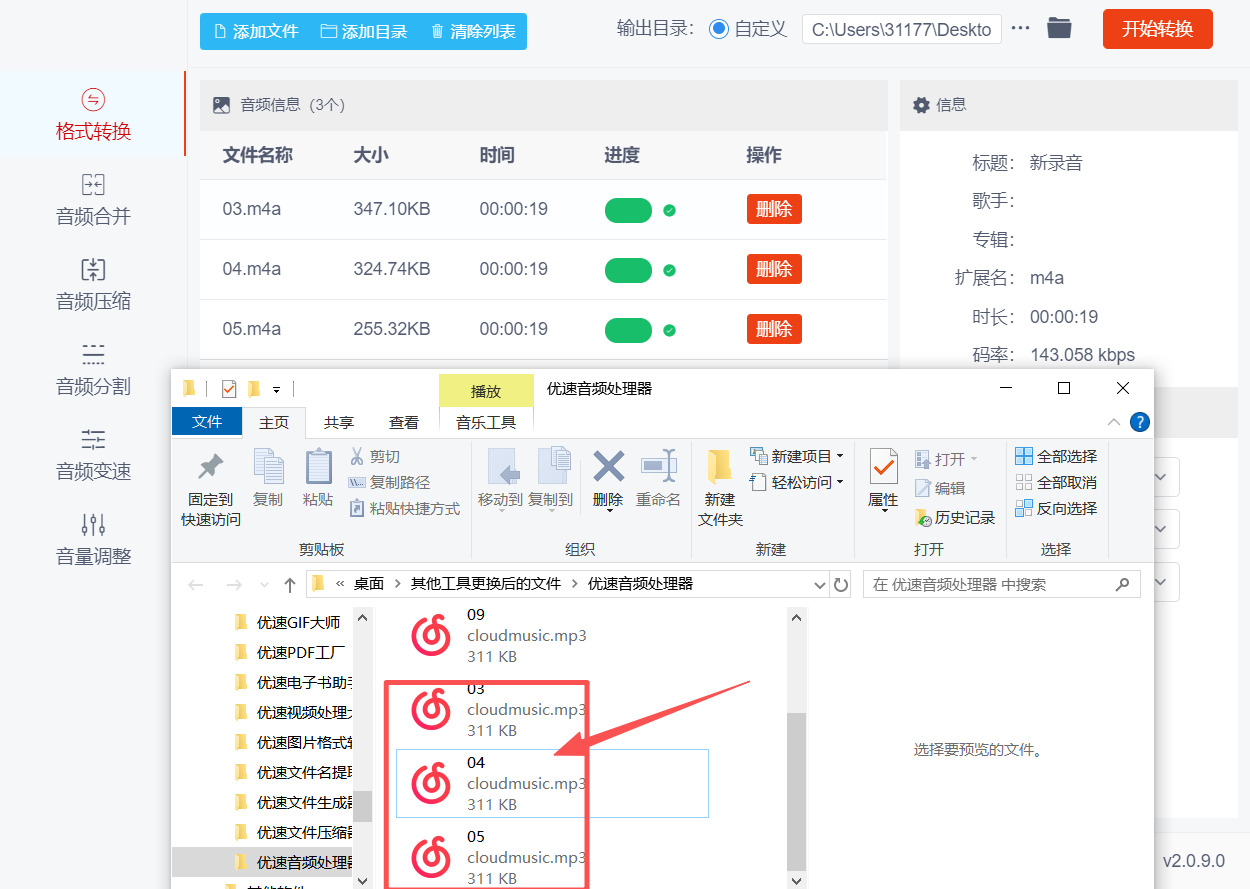Click the progress bar of 03.m4a
Image resolution: width=1250 pixels, height=889 pixels.
pyautogui.click(x=628, y=210)
